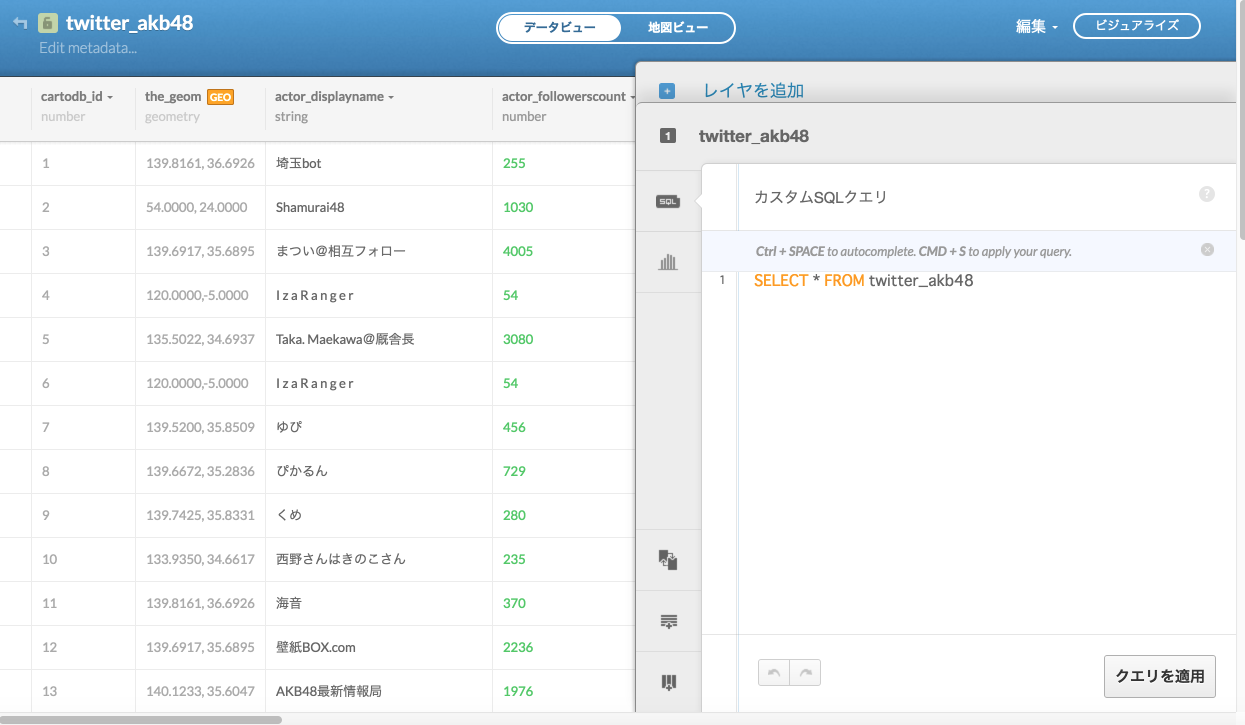This screenshot has width=1245, height=725.
Task: Open the SQL query panel icon
Action: pyautogui.click(x=668, y=201)
